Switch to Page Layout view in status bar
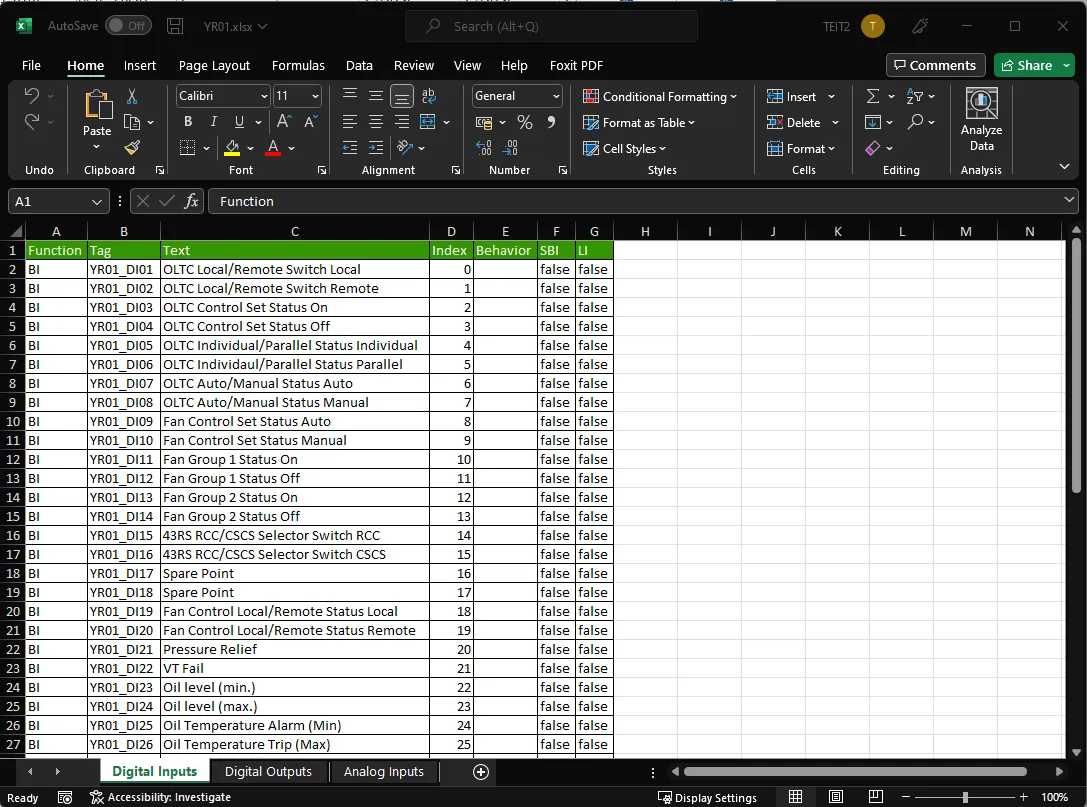1087x807 pixels. pos(835,797)
